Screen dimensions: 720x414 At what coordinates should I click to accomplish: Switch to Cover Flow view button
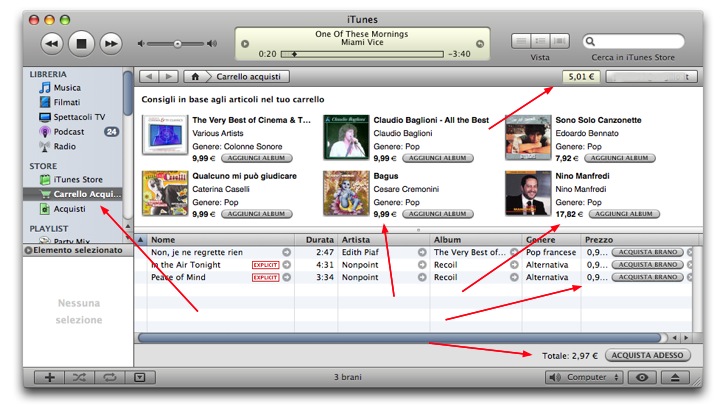point(560,41)
